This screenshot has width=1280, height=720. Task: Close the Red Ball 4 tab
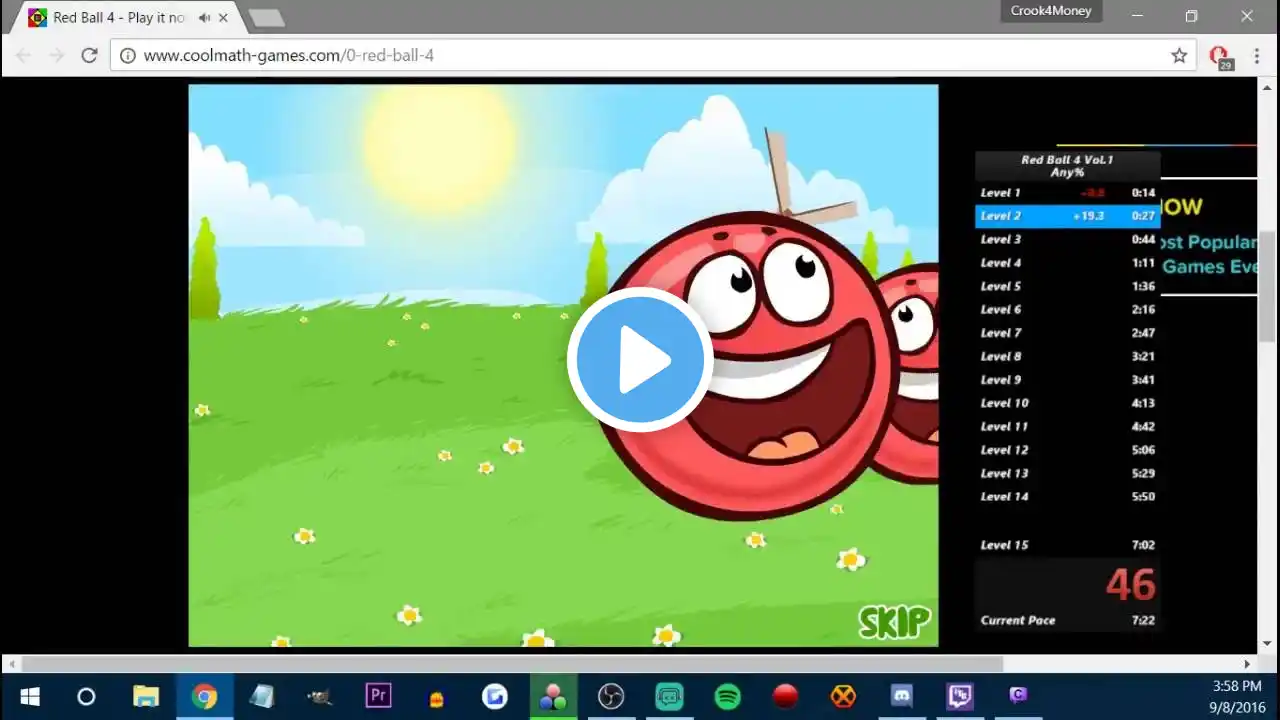click(x=224, y=18)
